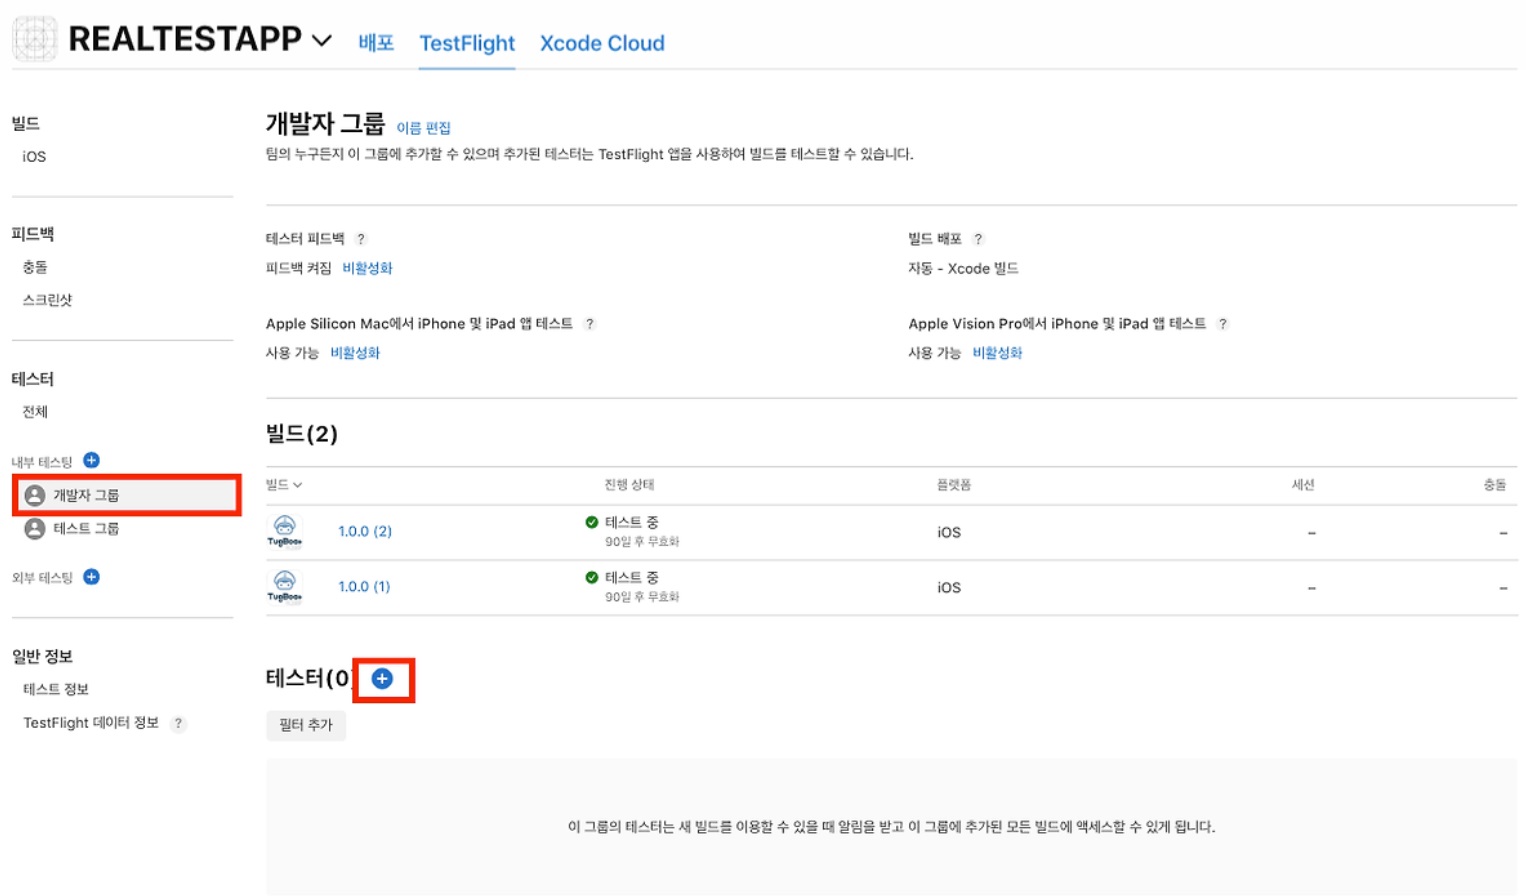Click app icon of build 1.0.0 (1)
Image resolution: width=1526 pixels, height=896 pixels.
tap(285, 585)
